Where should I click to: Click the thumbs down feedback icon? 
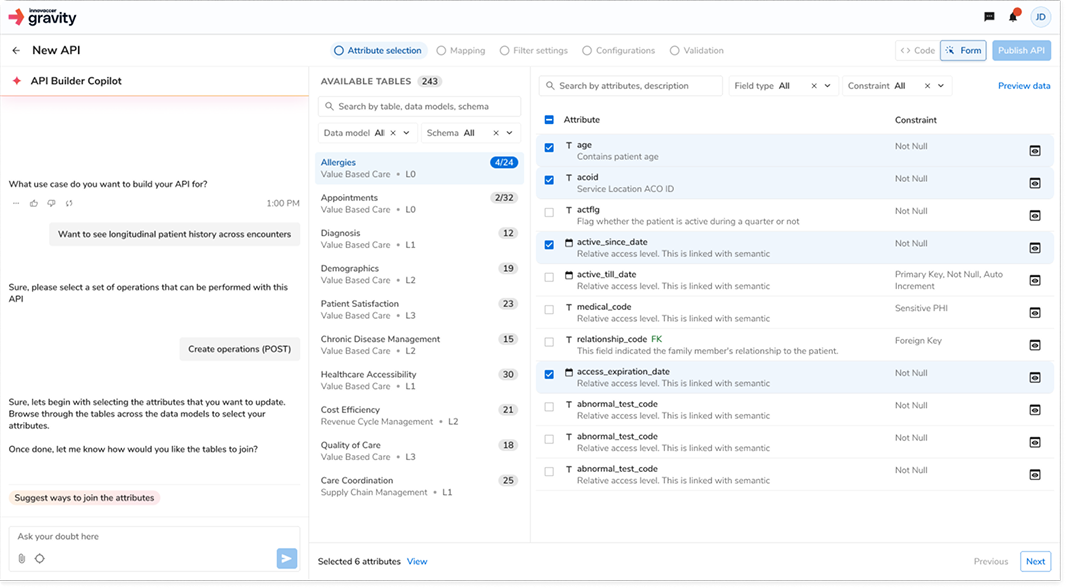coord(52,203)
